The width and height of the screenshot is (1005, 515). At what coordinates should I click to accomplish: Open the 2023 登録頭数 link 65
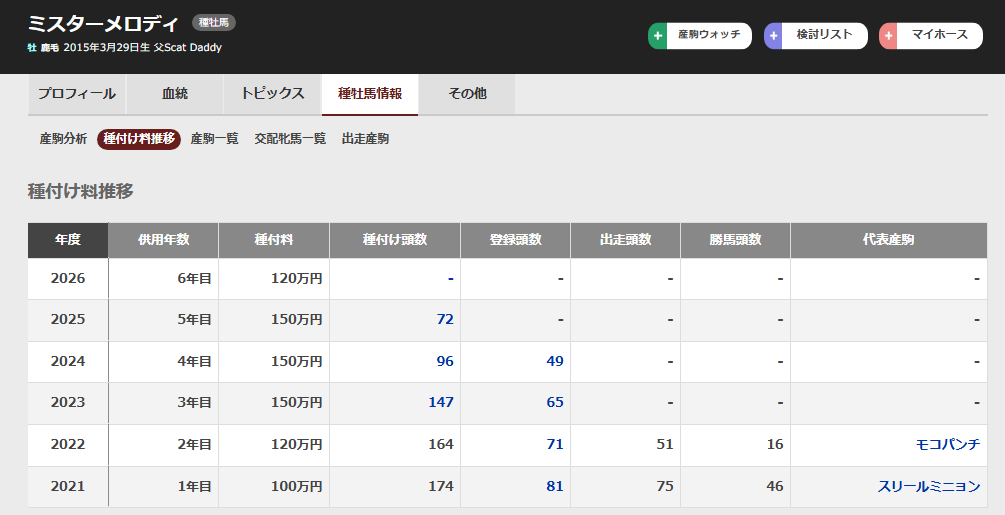point(555,402)
